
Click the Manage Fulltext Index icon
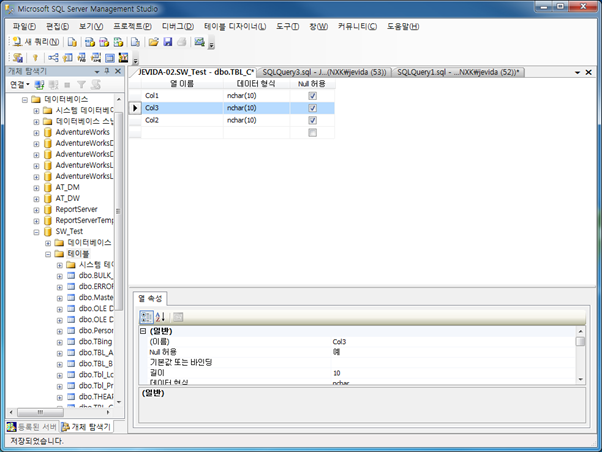coord(81,58)
